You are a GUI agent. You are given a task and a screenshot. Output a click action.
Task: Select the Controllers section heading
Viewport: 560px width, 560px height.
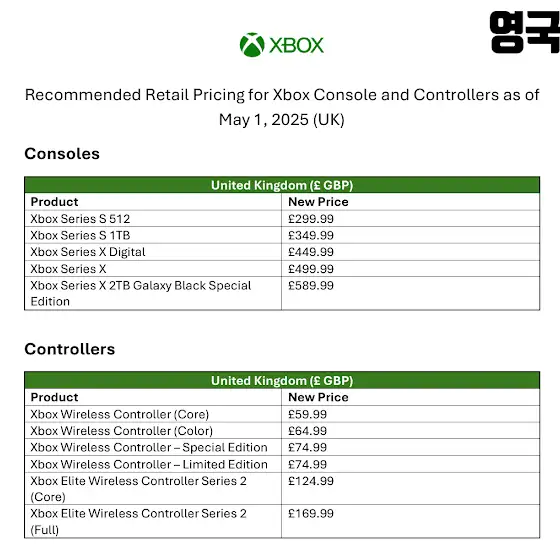[70, 349]
